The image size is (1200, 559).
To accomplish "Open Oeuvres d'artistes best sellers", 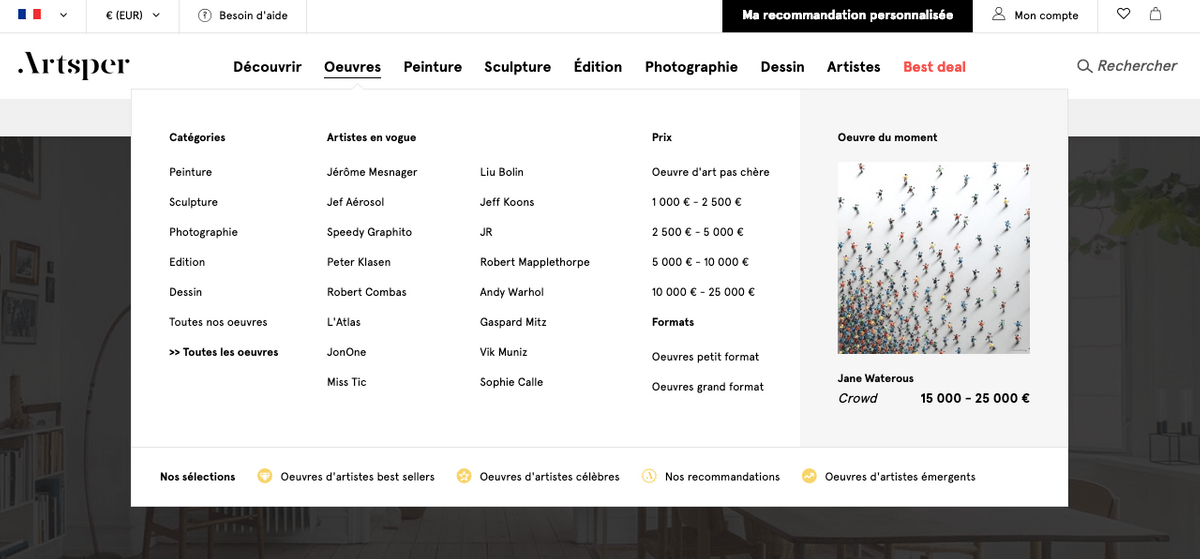I will pyautogui.click(x=358, y=477).
